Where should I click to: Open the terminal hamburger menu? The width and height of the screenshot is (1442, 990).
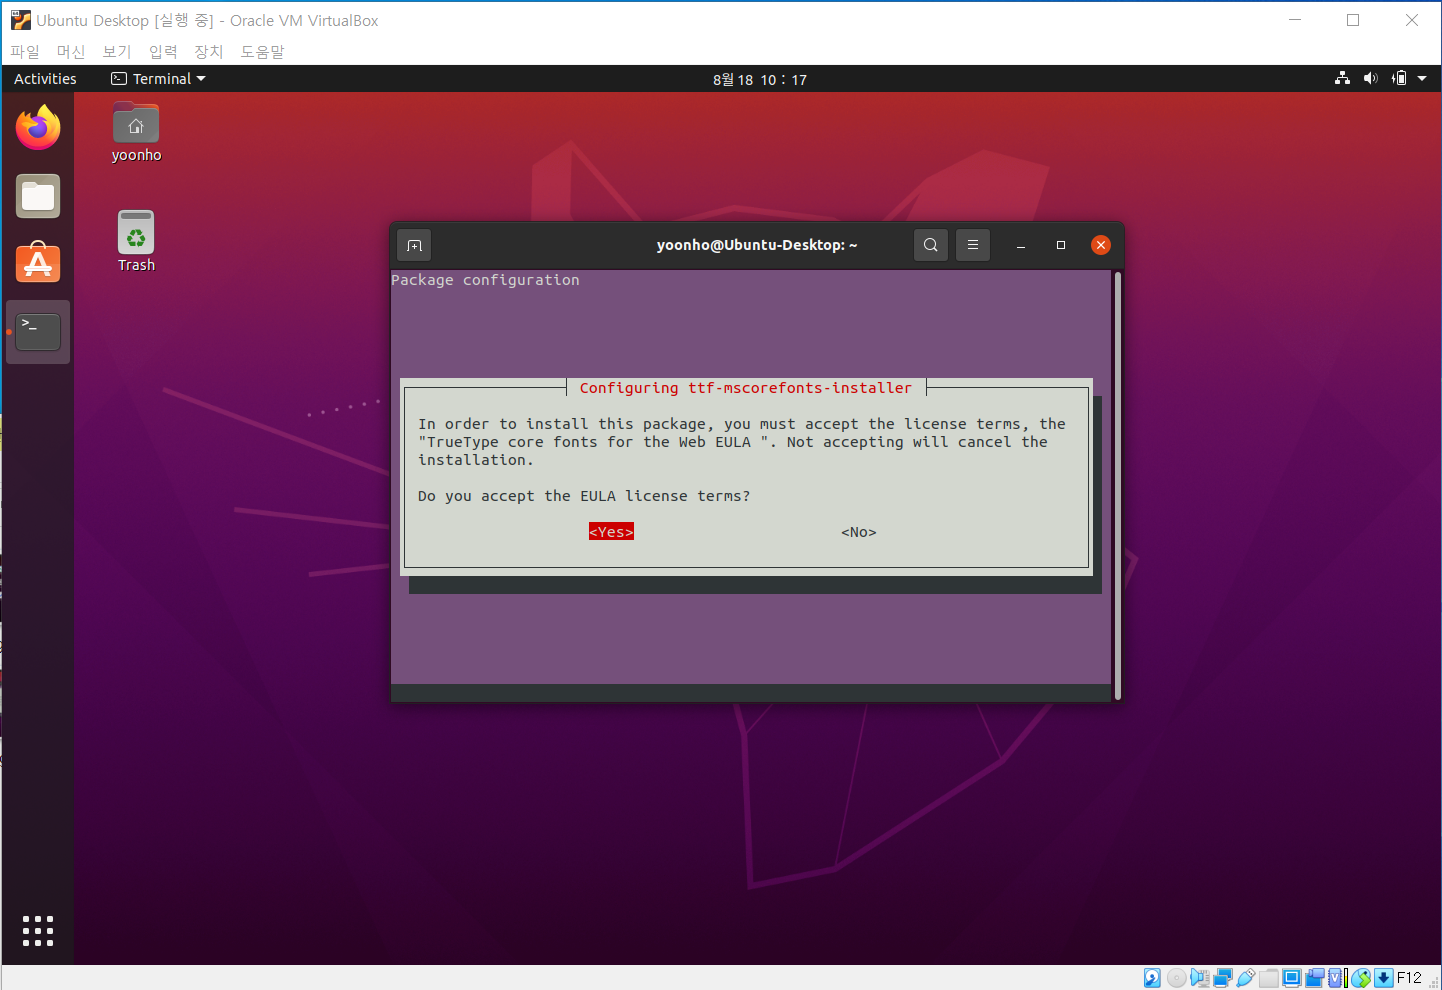[x=973, y=245]
